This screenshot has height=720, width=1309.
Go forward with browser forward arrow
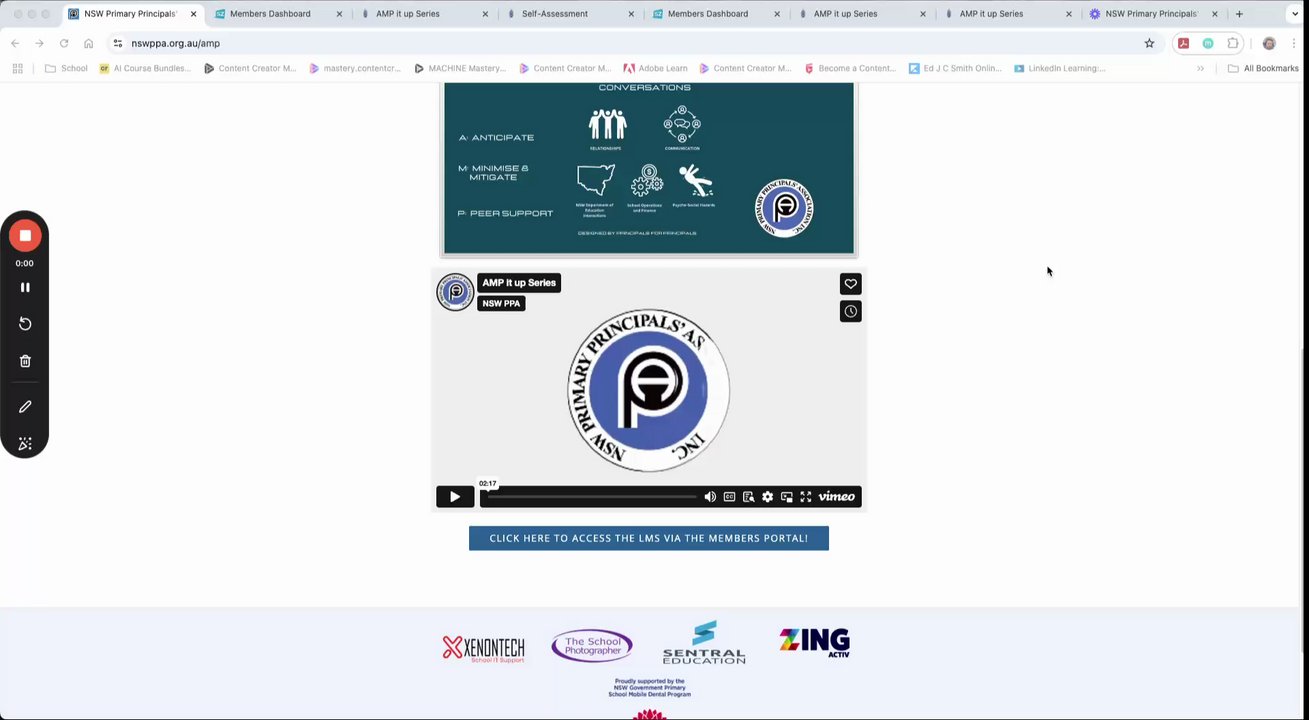coord(39,43)
